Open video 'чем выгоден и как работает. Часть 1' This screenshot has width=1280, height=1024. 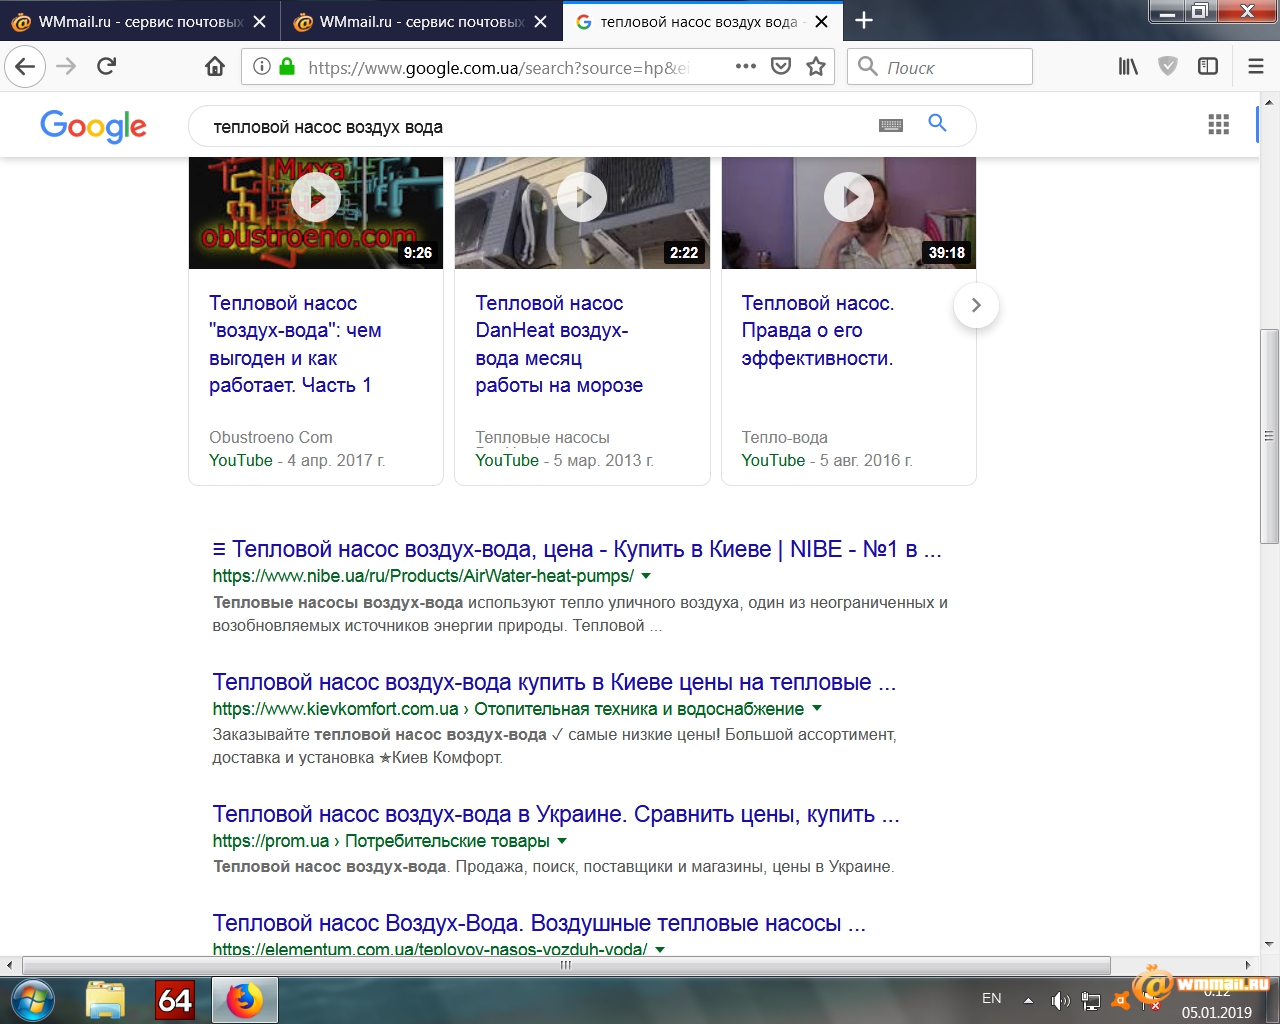point(295,344)
